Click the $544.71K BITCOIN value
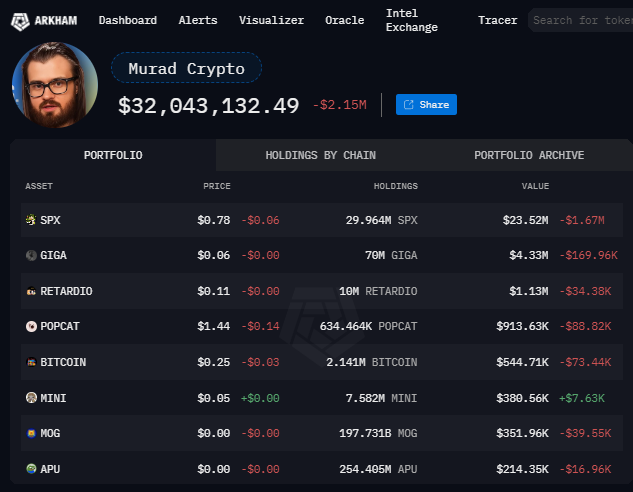 point(522,362)
